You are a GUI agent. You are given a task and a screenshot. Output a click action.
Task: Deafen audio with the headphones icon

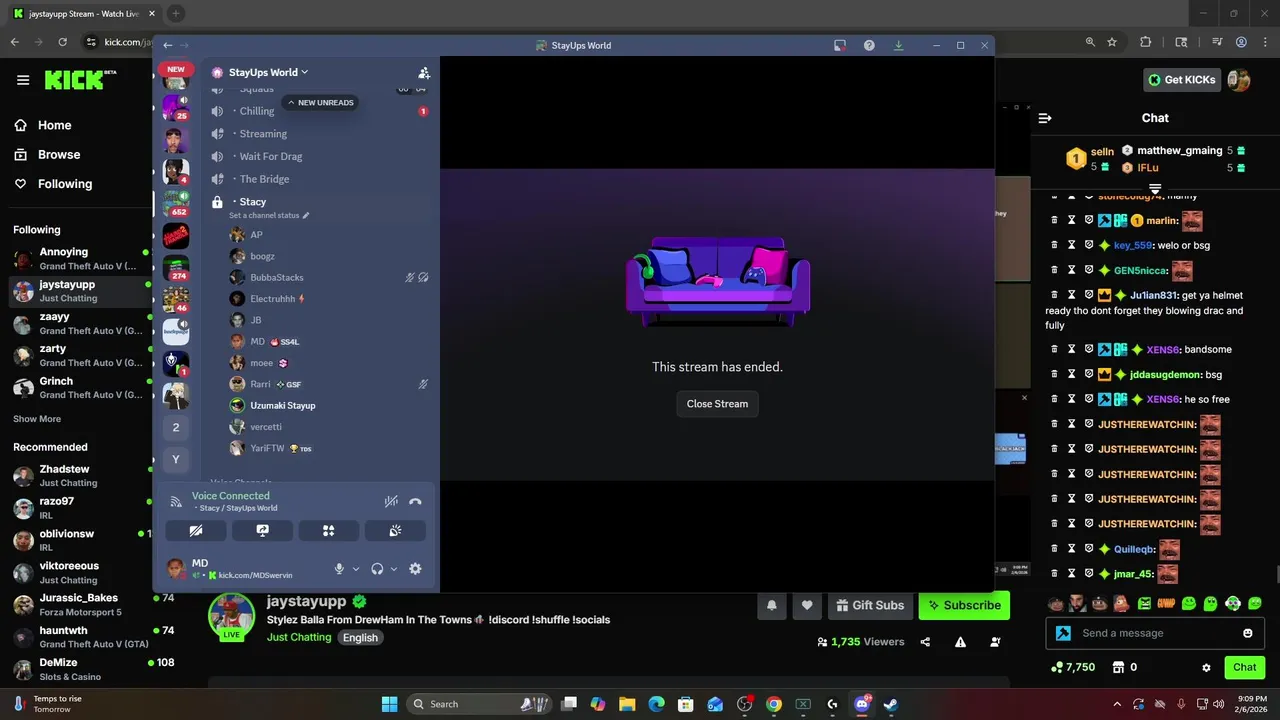pos(377,569)
